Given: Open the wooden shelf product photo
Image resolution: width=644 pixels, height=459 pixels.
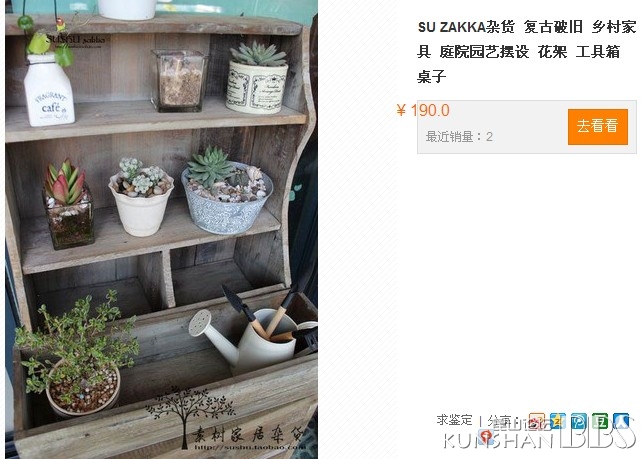Looking at the screenshot, I should pyautogui.click(x=161, y=230).
